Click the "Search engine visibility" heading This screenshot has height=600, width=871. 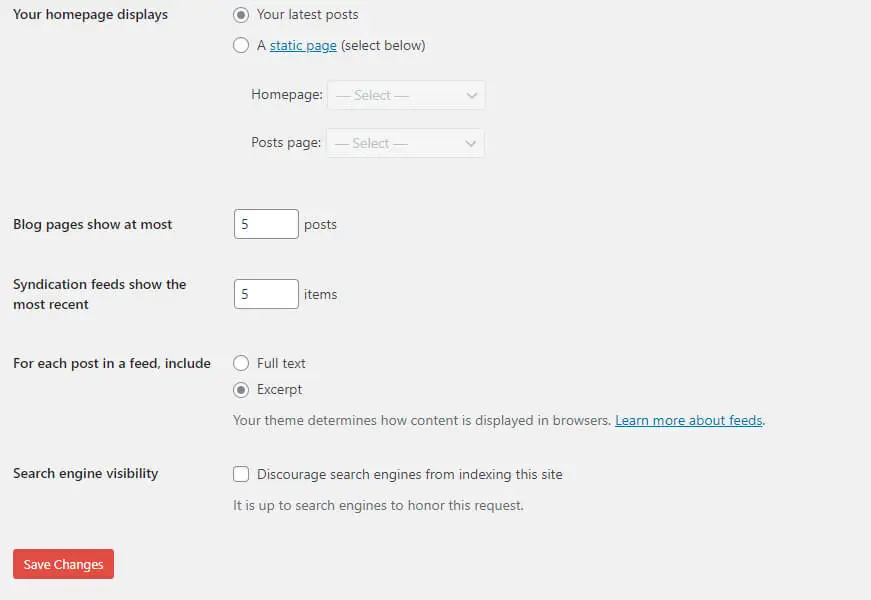tap(86, 473)
